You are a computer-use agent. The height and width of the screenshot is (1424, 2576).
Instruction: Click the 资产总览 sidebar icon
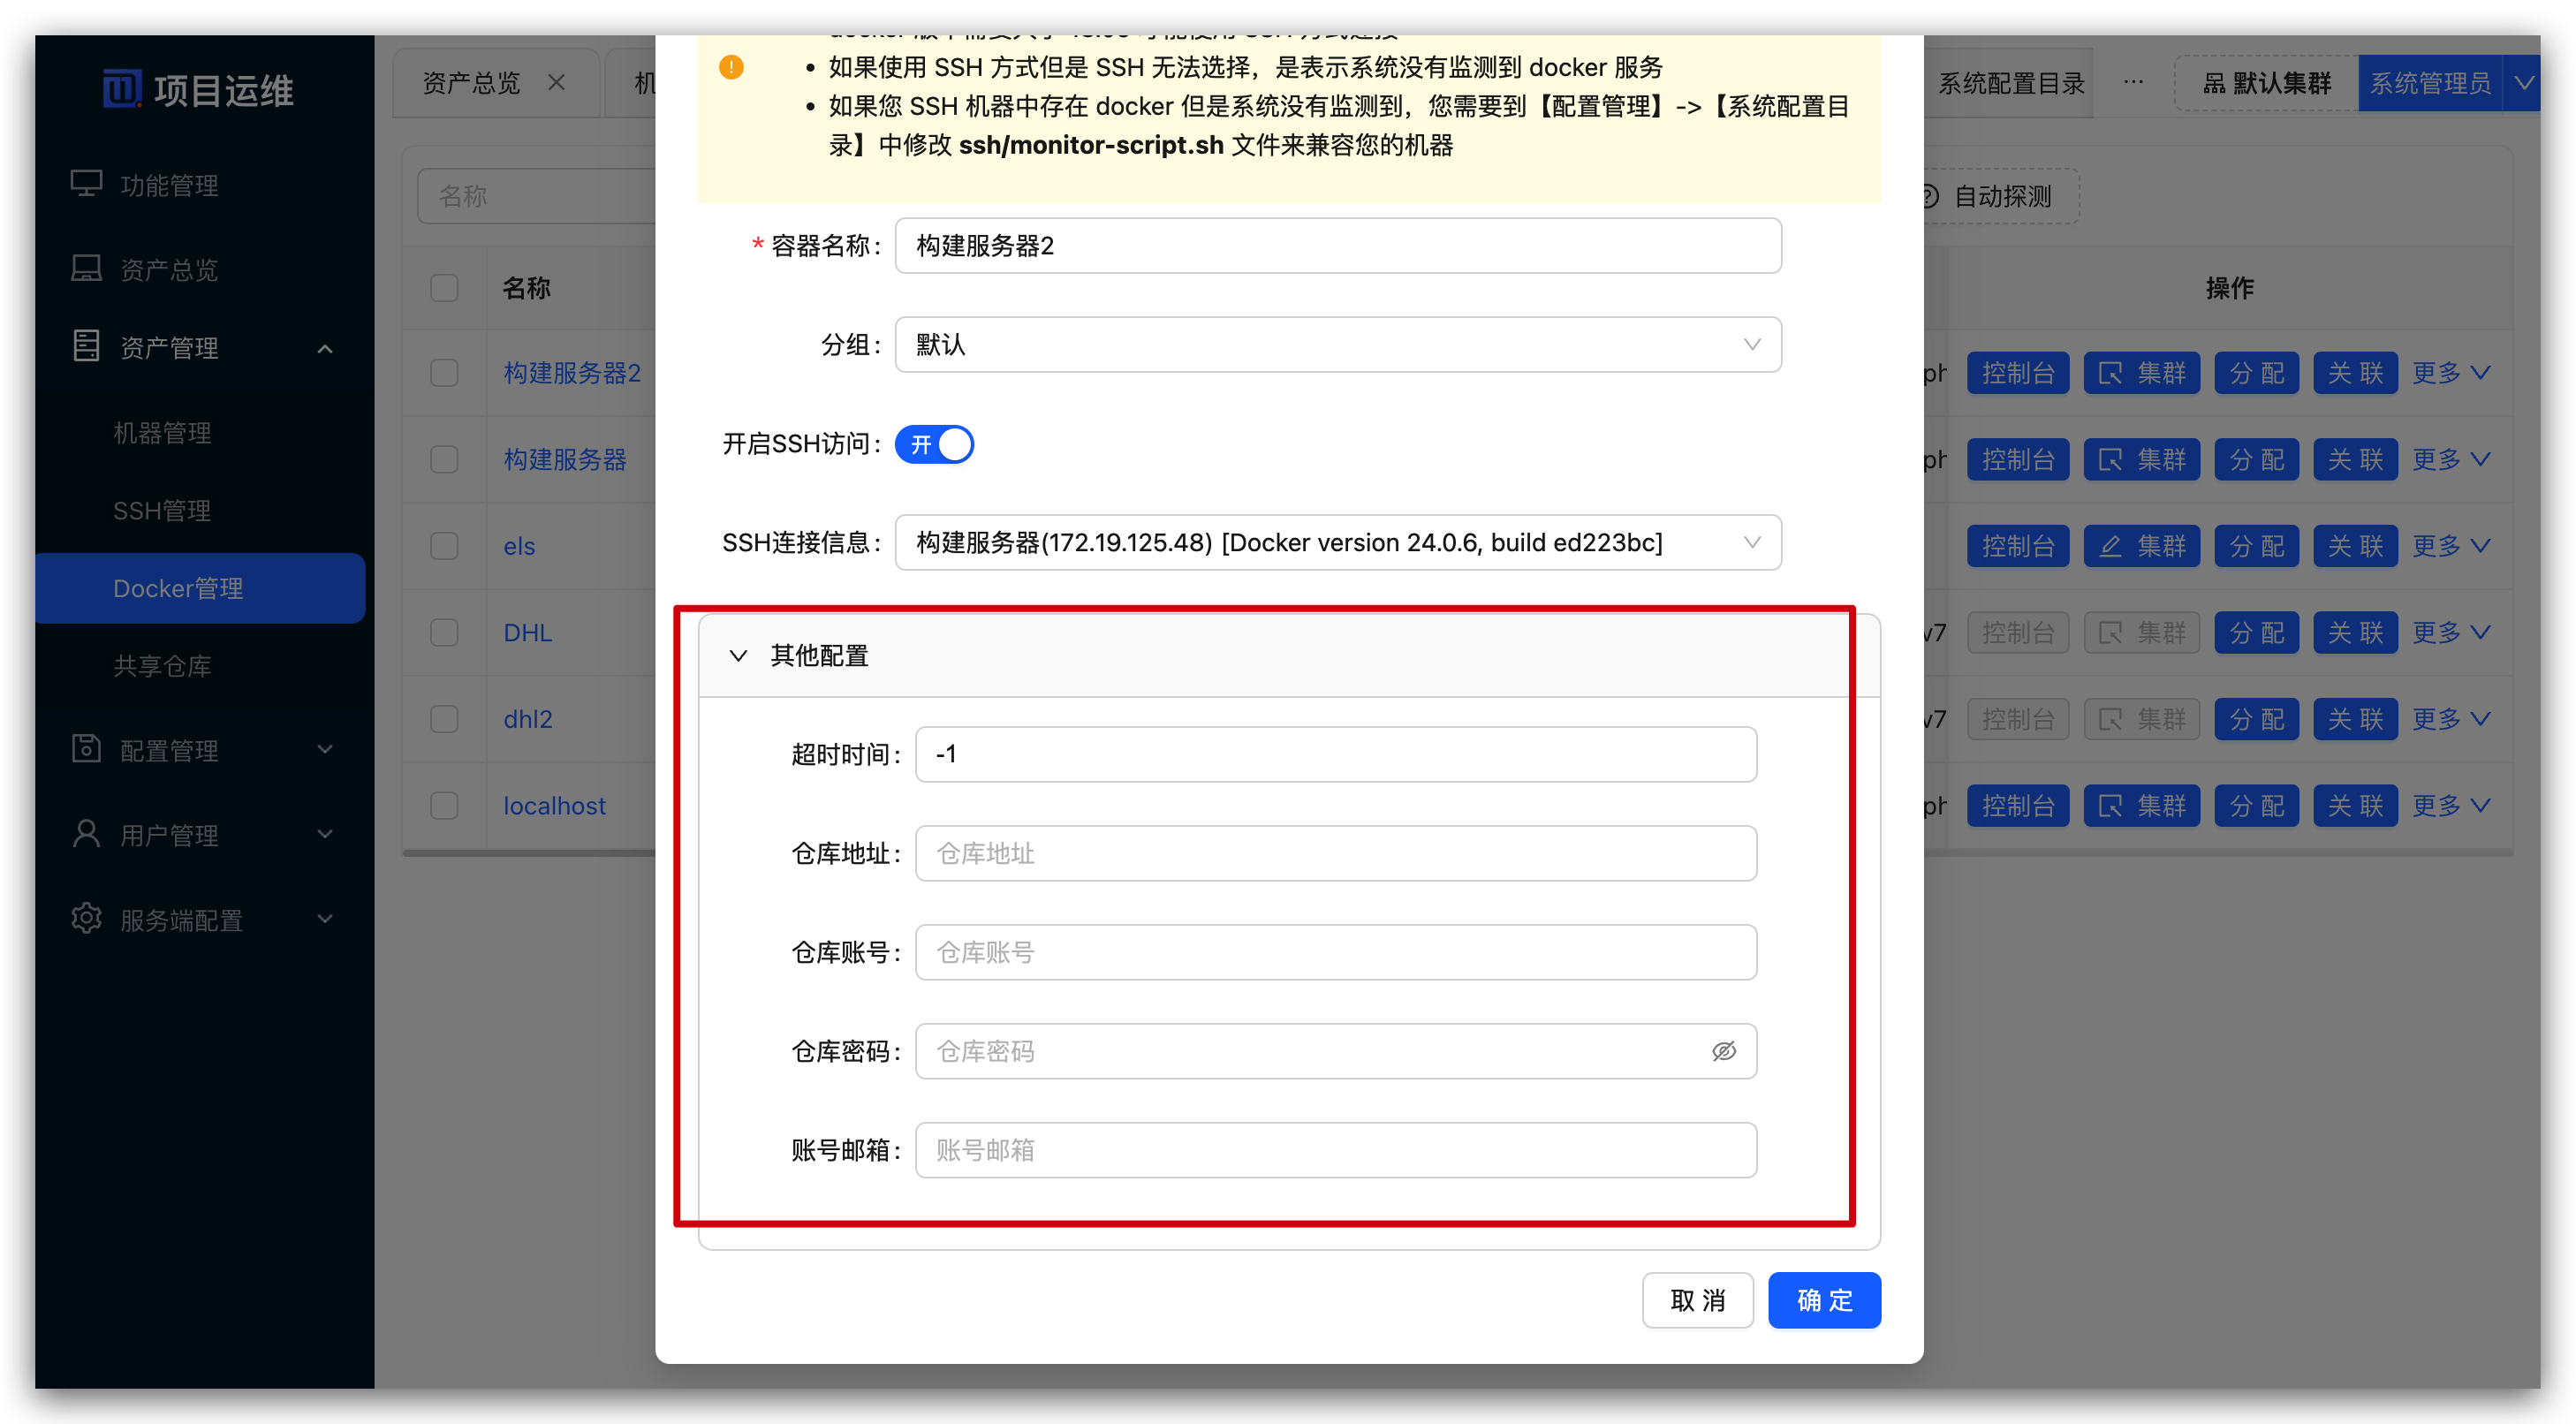[86, 267]
